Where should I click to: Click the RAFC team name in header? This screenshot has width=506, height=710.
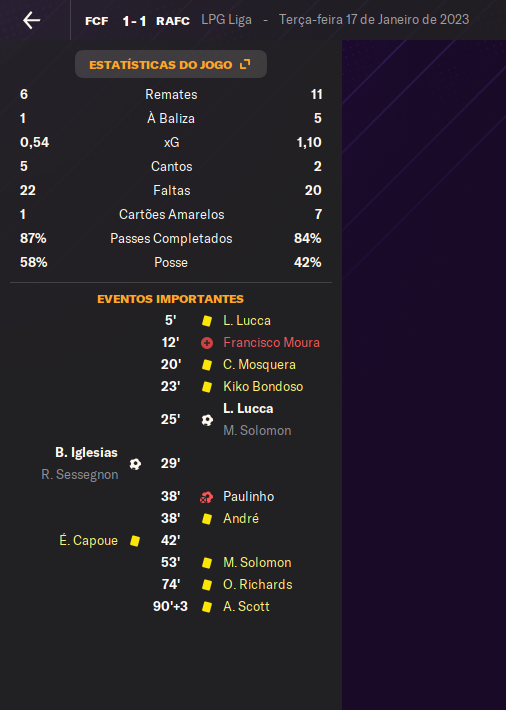[173, 21]
